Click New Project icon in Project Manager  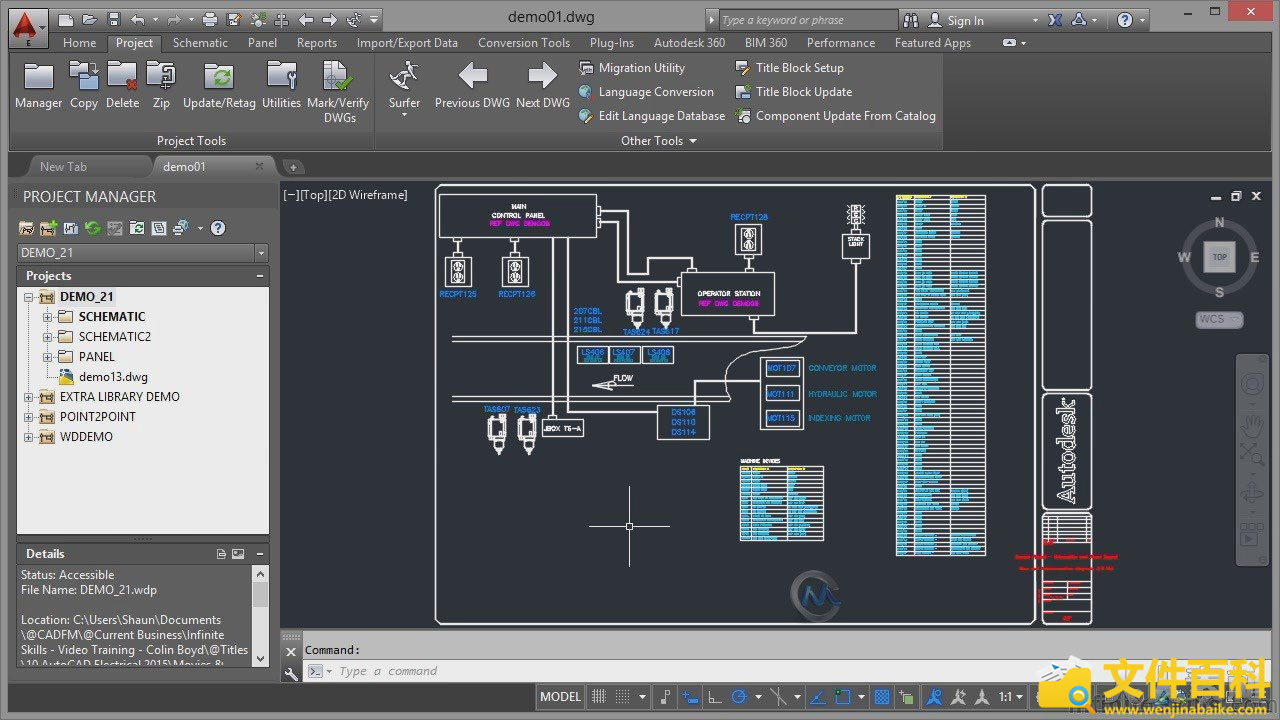48,229
